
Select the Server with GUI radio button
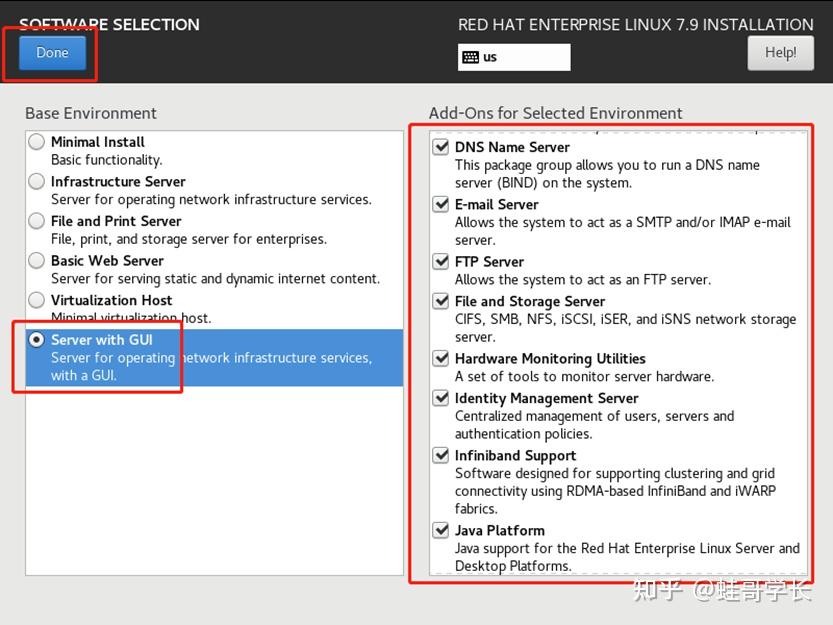point(37,340)
